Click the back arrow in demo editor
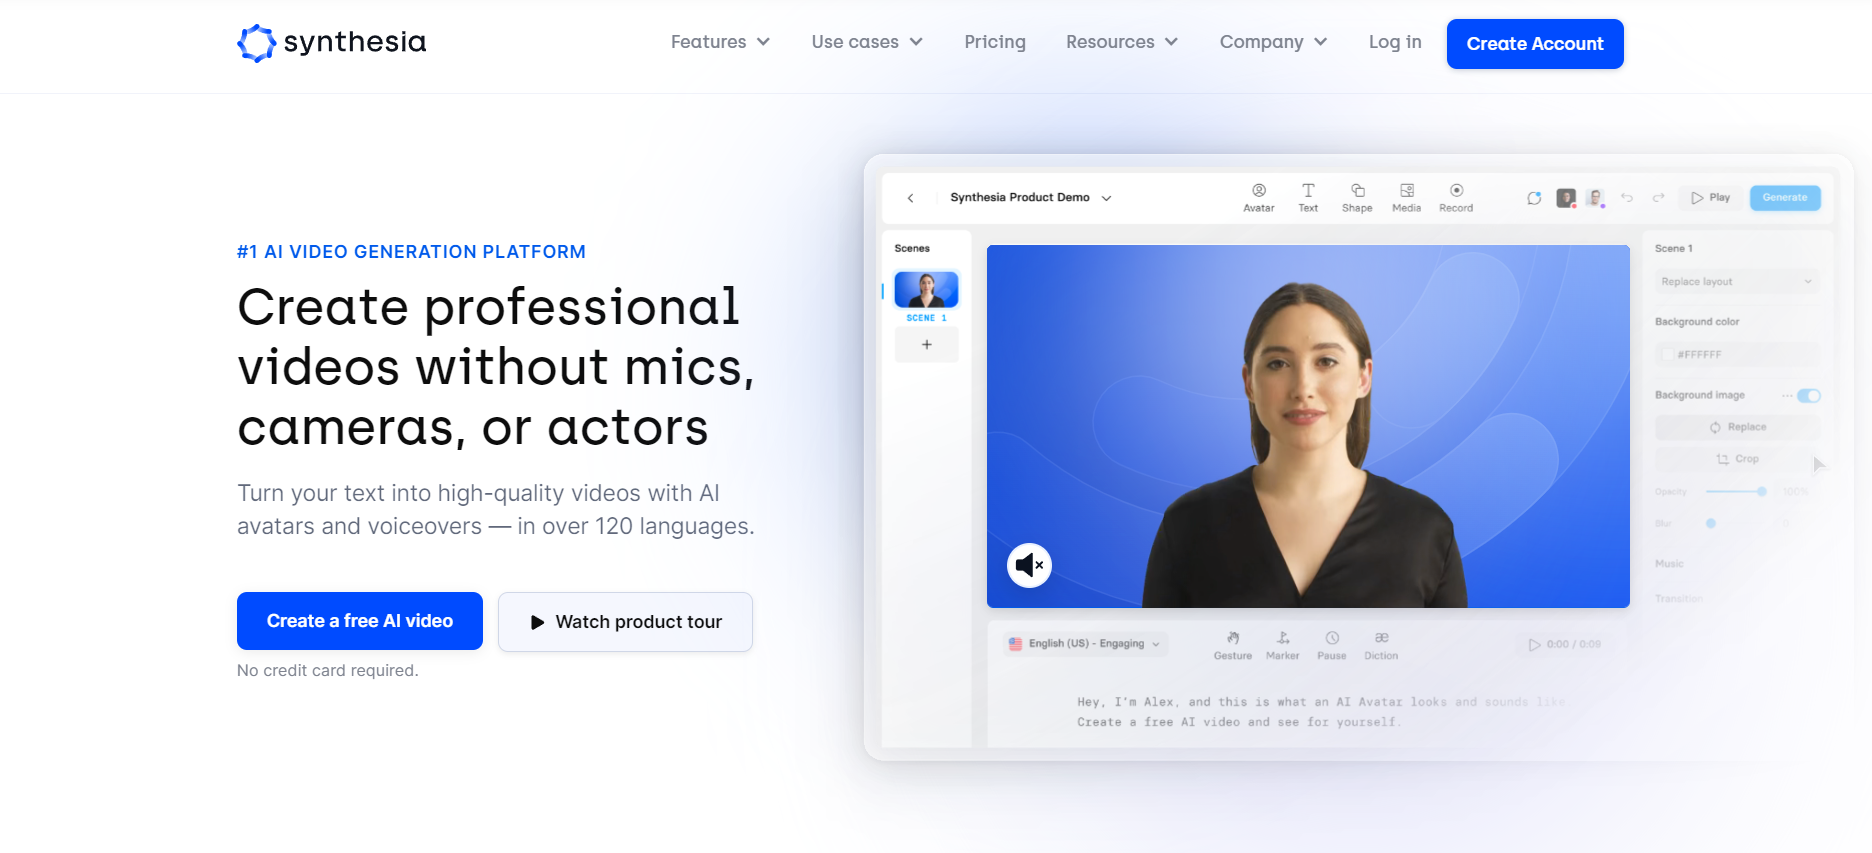 [911, 198]
